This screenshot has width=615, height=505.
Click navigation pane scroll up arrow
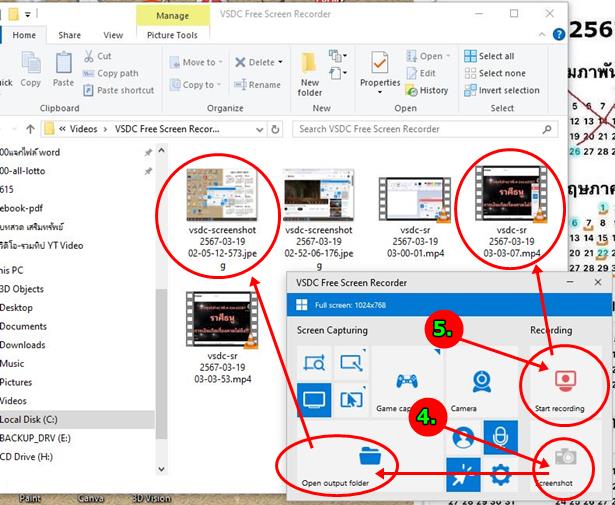coord(162,151)
